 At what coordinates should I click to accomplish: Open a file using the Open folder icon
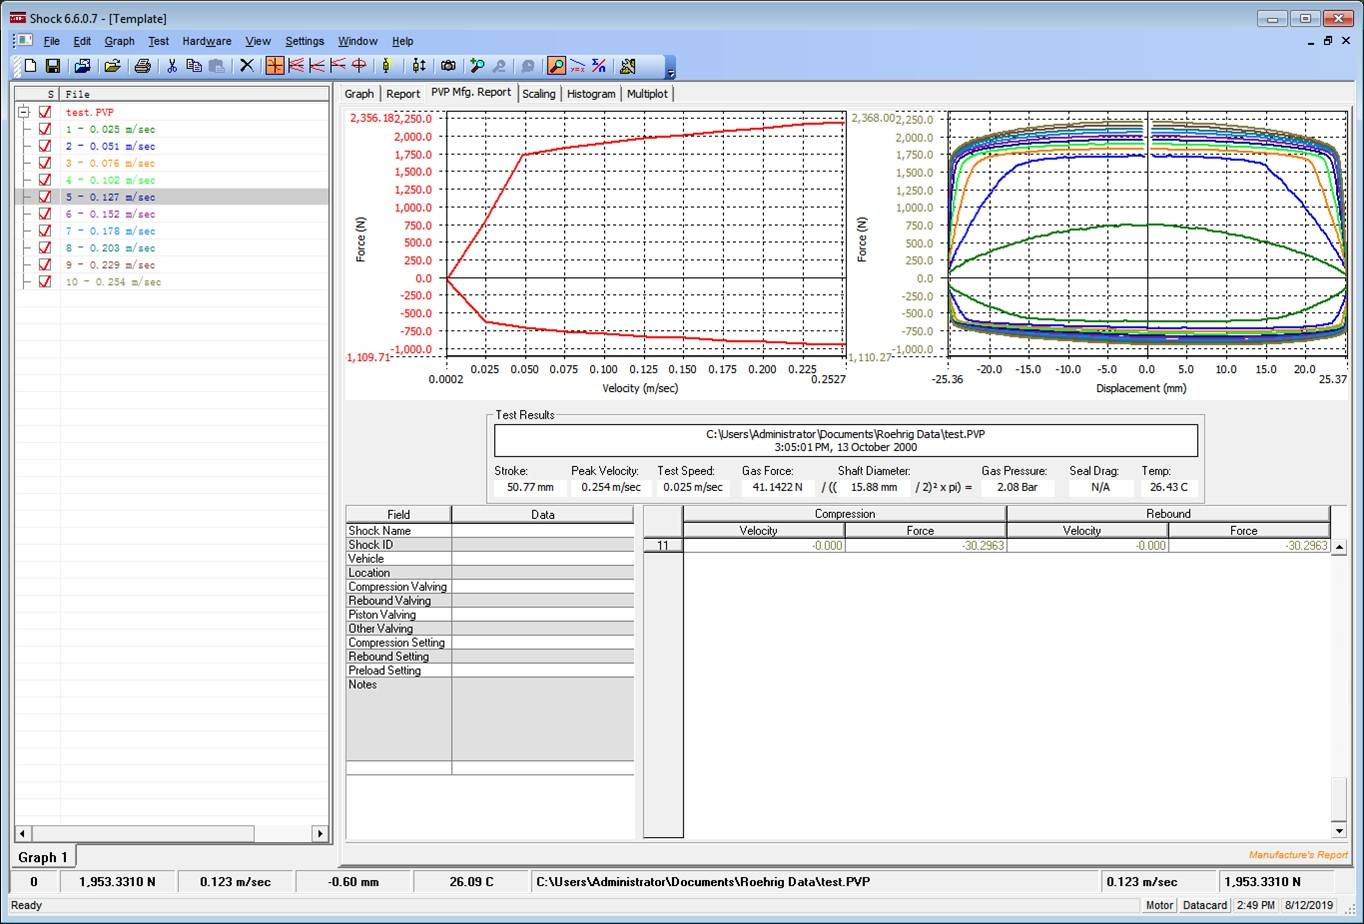tap(113, 66)
